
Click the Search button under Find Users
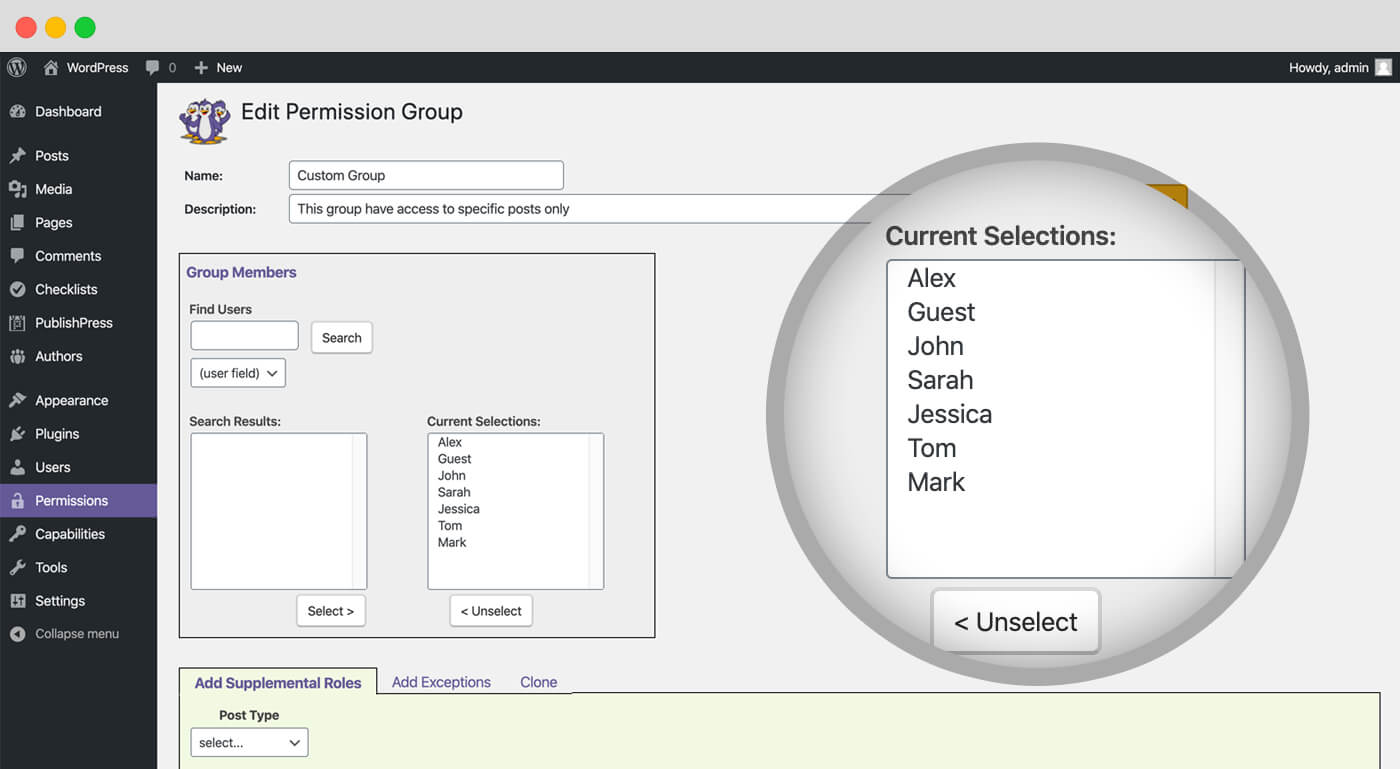(x=342, y=337)
